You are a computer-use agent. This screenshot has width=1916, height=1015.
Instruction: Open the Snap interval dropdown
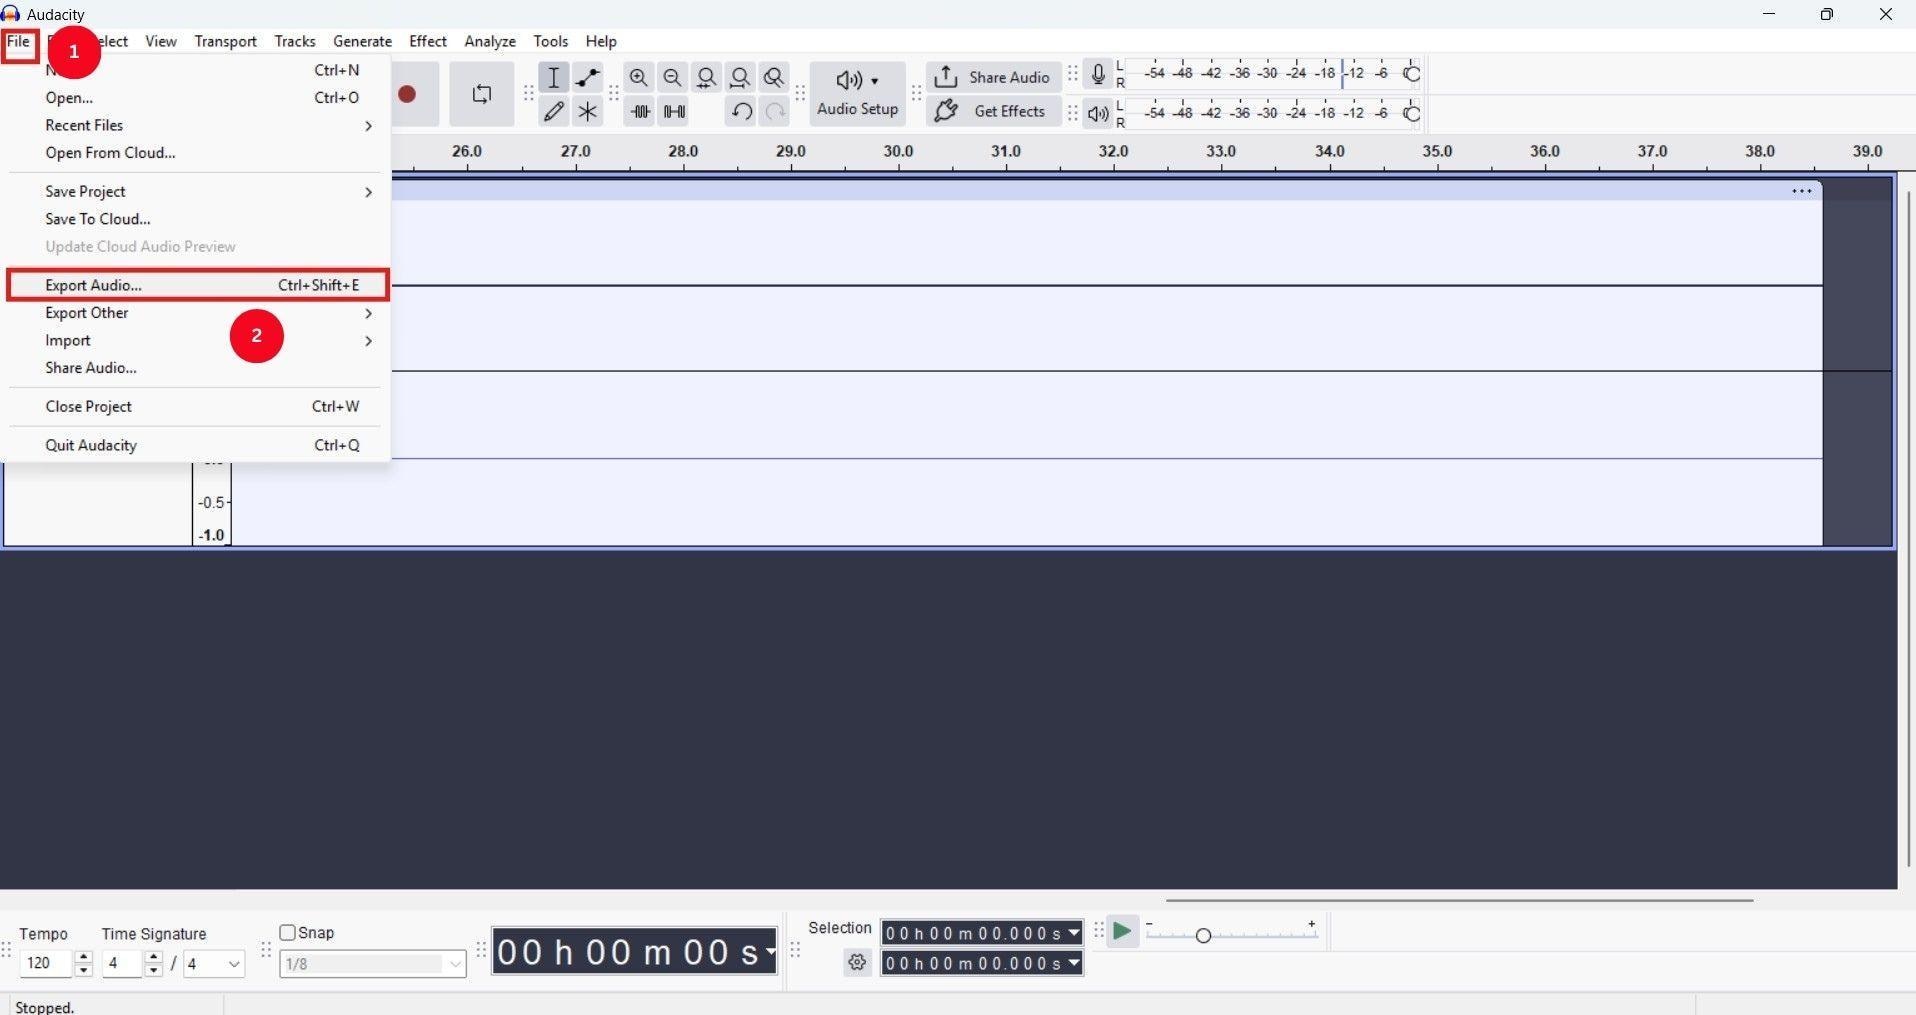point(455,964)
